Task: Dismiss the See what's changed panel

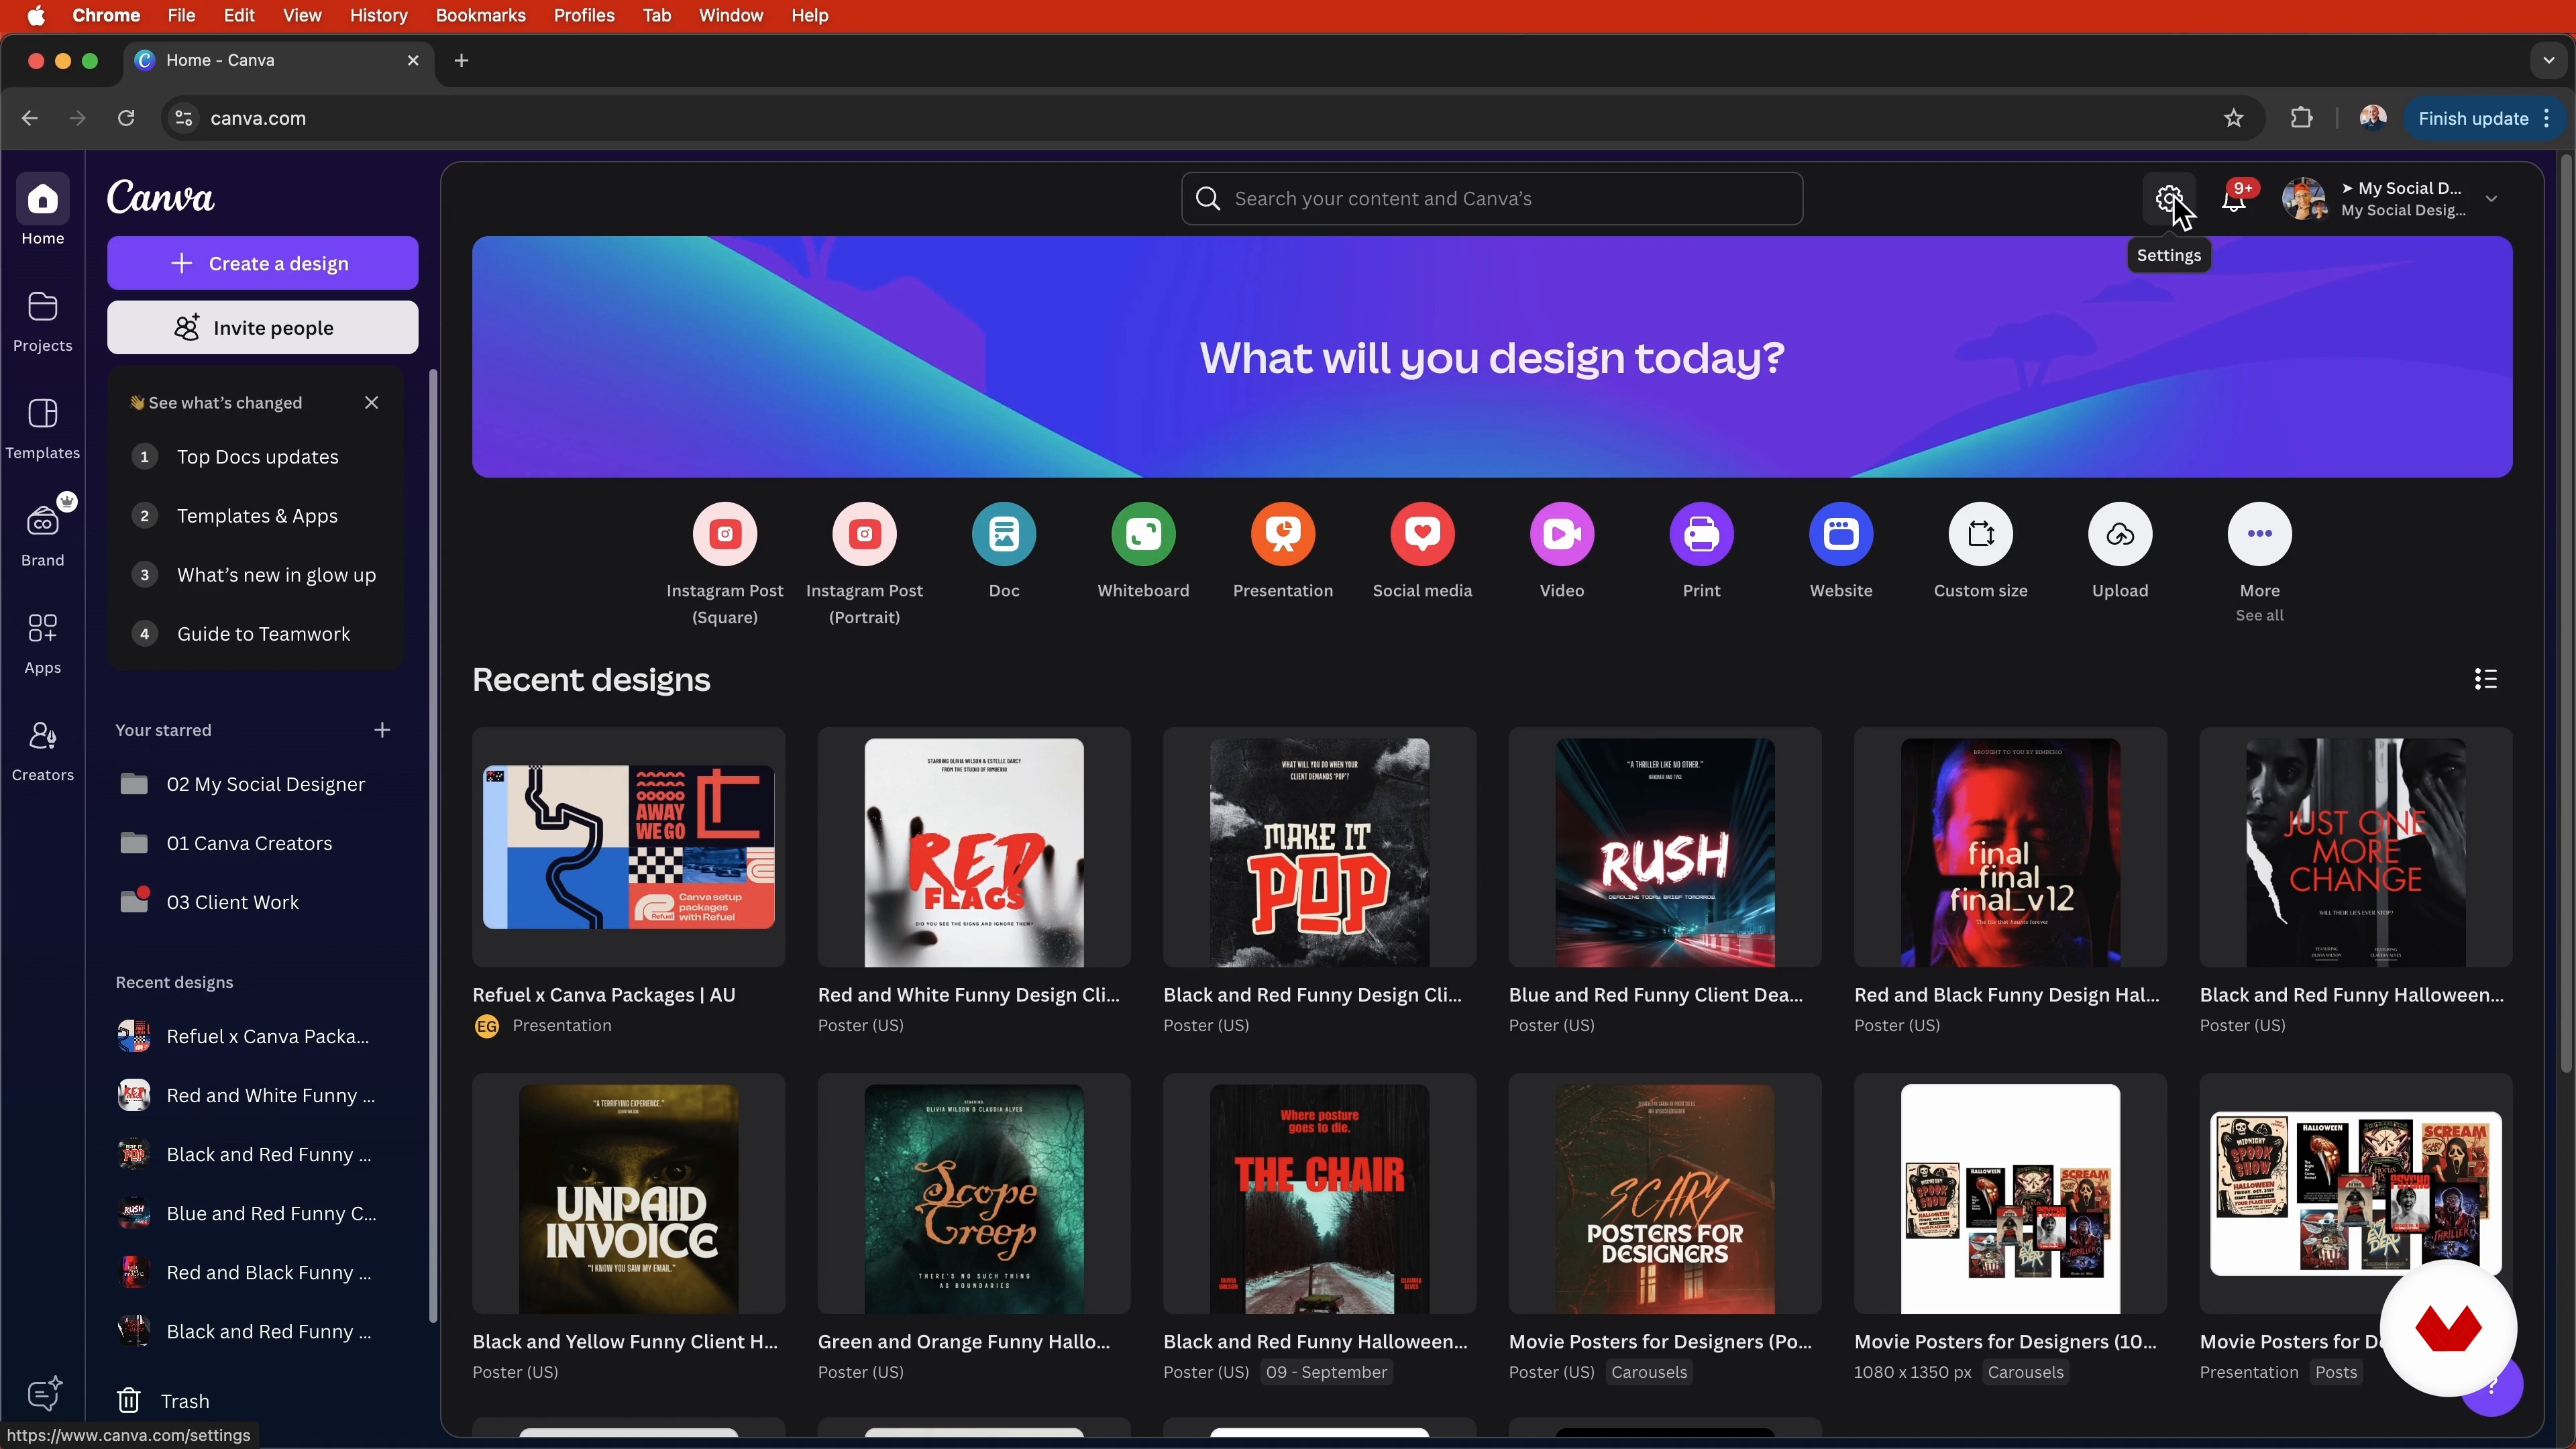Action: click(x=372, y=402)
